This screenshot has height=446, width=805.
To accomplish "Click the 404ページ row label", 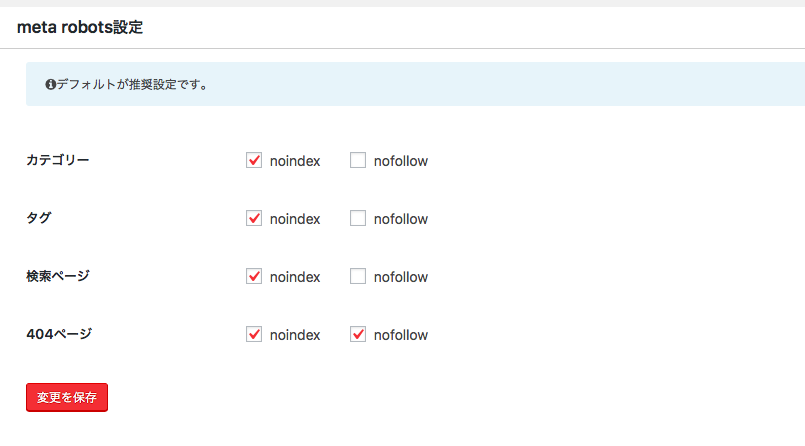I will (x=59, y=334).
